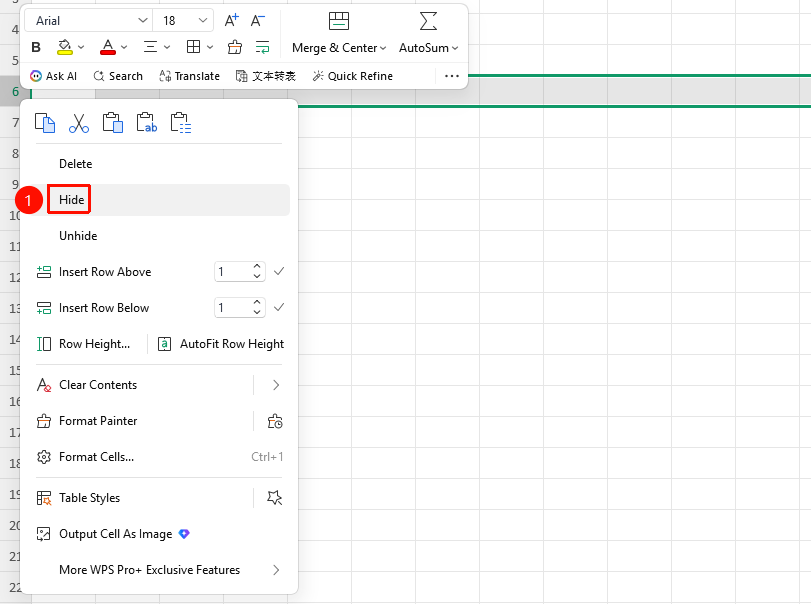Choose Hide in the context menu
This screenshot has height=604, width=811.
[x=71, y=200]
